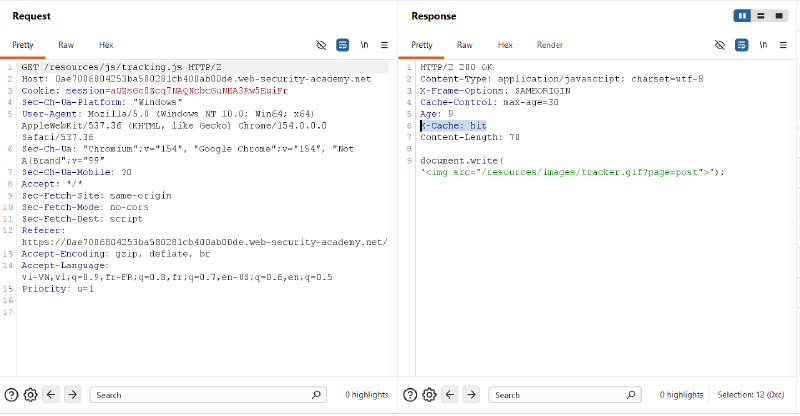Open the Response Render tab

coord(549,45)
